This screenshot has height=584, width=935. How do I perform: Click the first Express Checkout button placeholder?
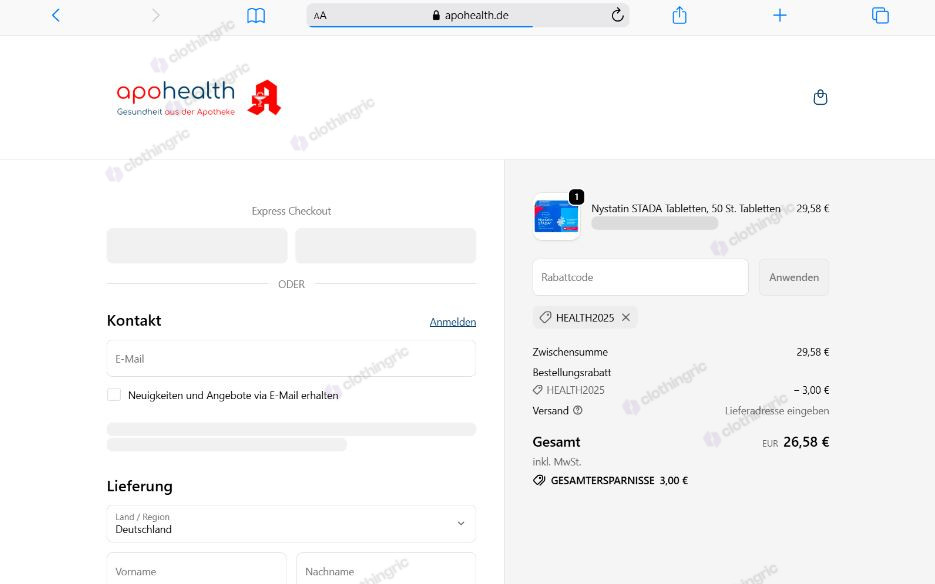[197, 246]
